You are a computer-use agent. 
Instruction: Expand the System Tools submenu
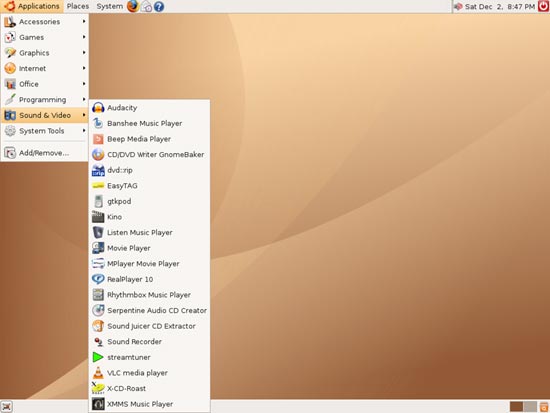[45, 131]
